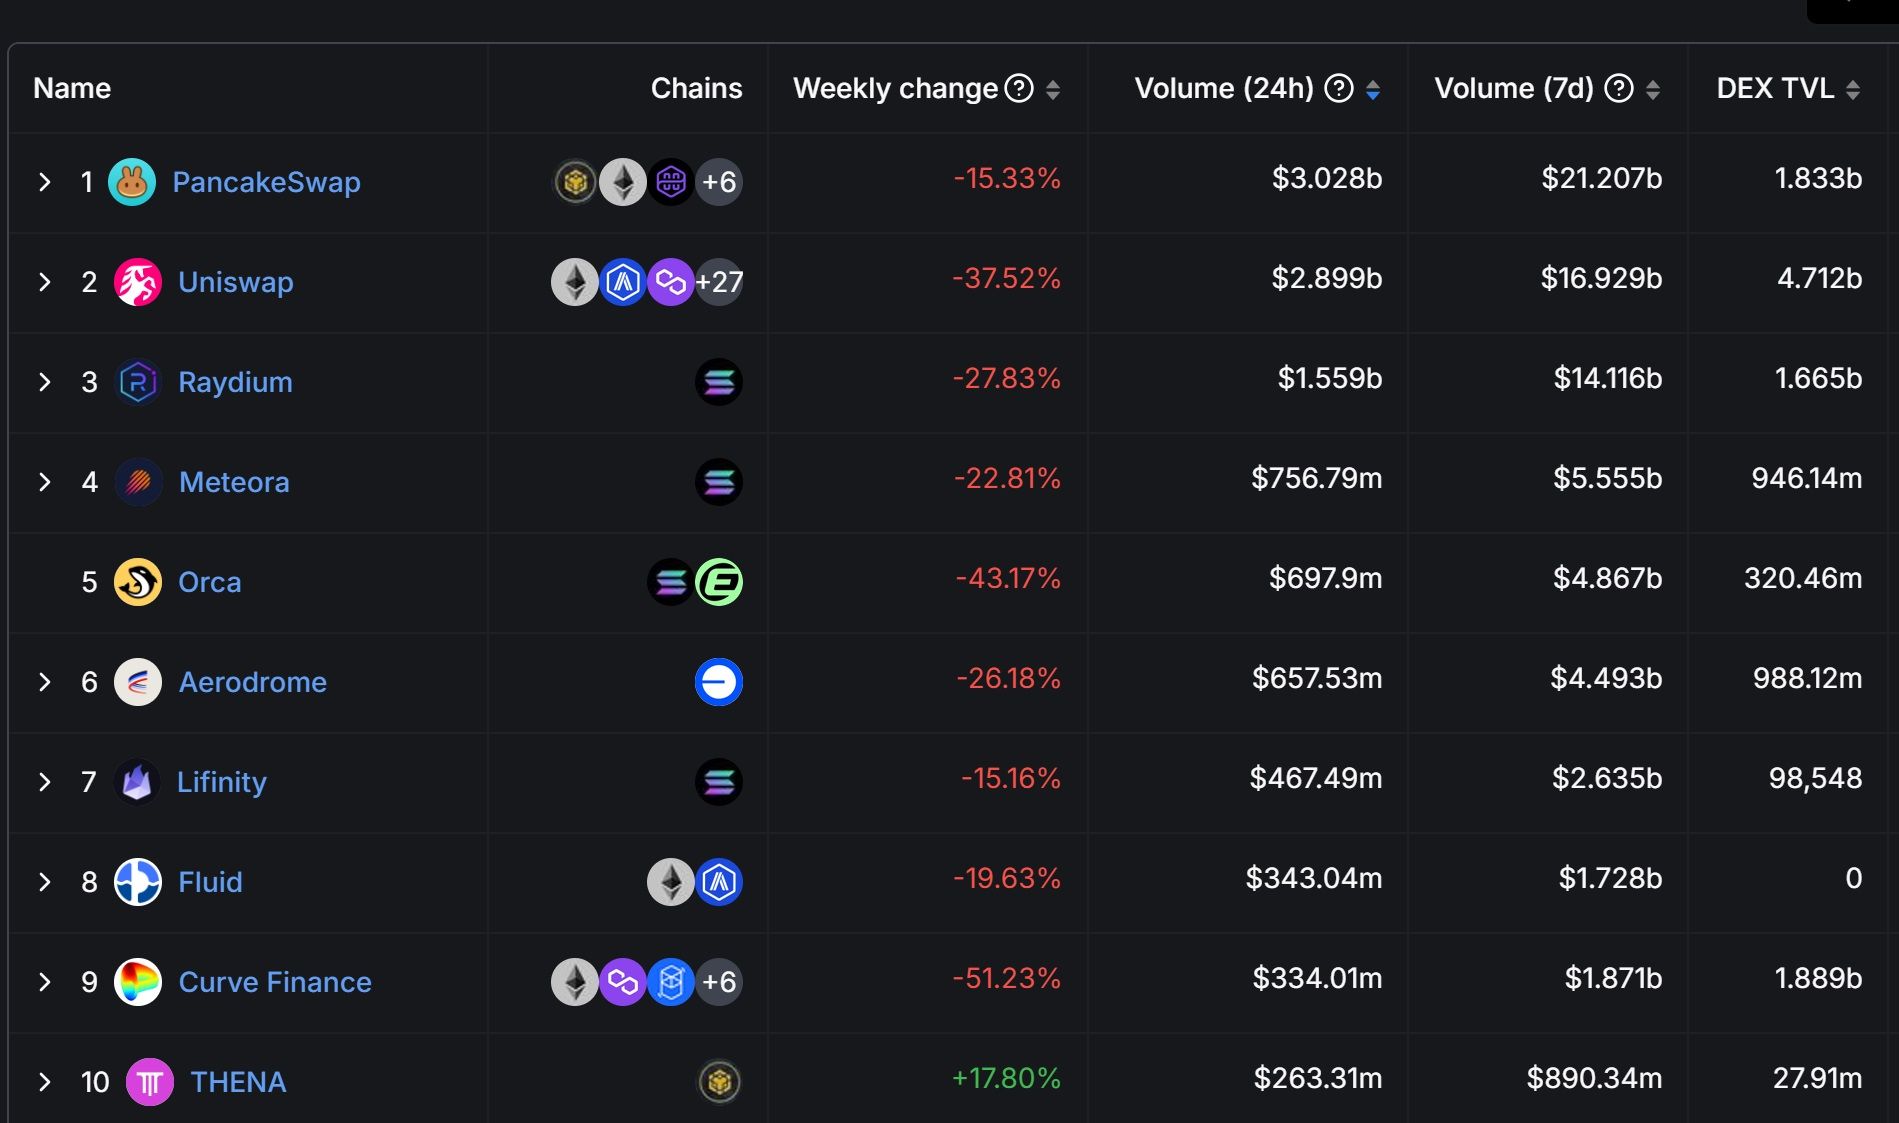Open the Curve Finance link
The image size is (1899, 1123).
pos(275,982)
